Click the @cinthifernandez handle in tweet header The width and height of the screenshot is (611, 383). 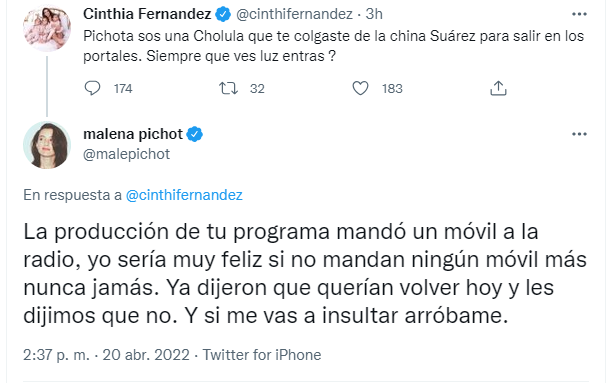coord(295,14)
